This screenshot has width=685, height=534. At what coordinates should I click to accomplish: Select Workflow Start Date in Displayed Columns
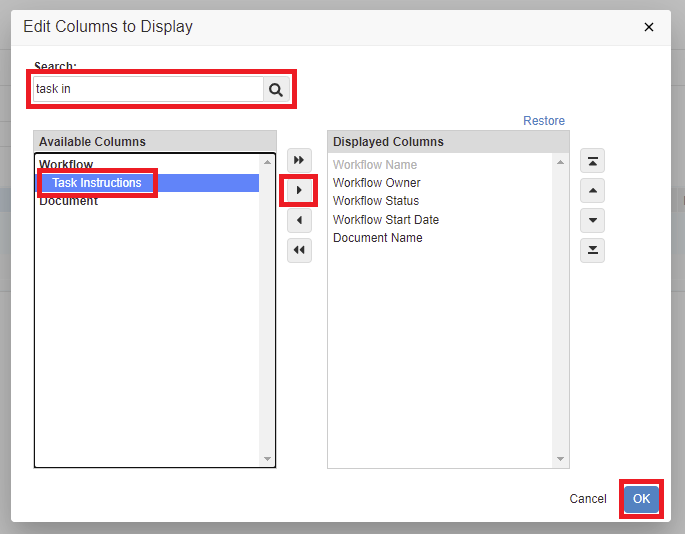385,220
